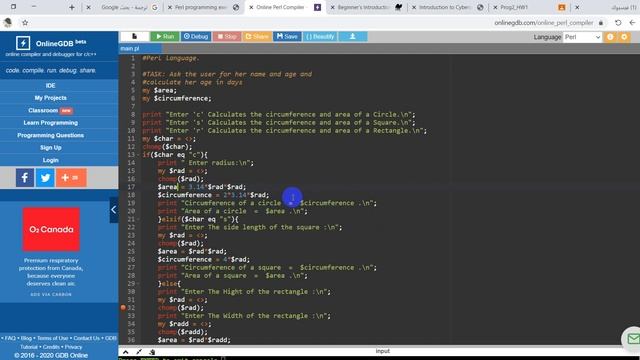Open the Tutorial footer link
The height and width of the screenshot is (360, 640).
(x=29, y=347)
